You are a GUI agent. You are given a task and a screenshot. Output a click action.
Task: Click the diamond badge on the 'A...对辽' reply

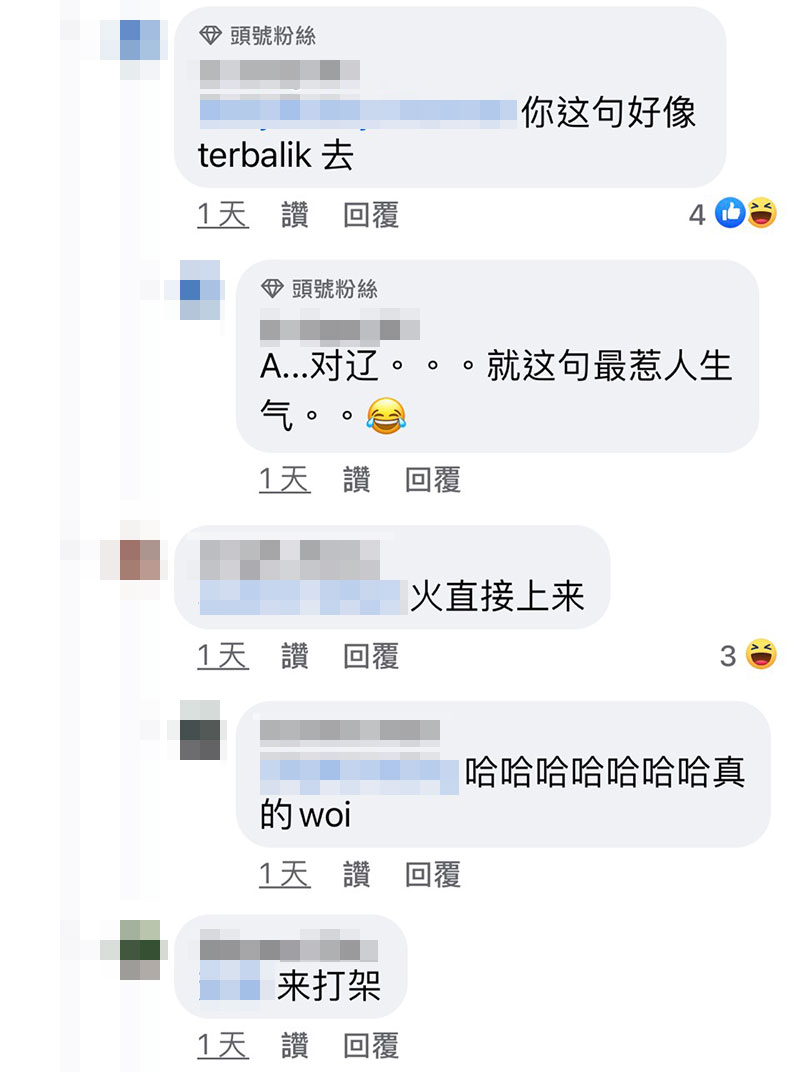click(x=272, y=289)
